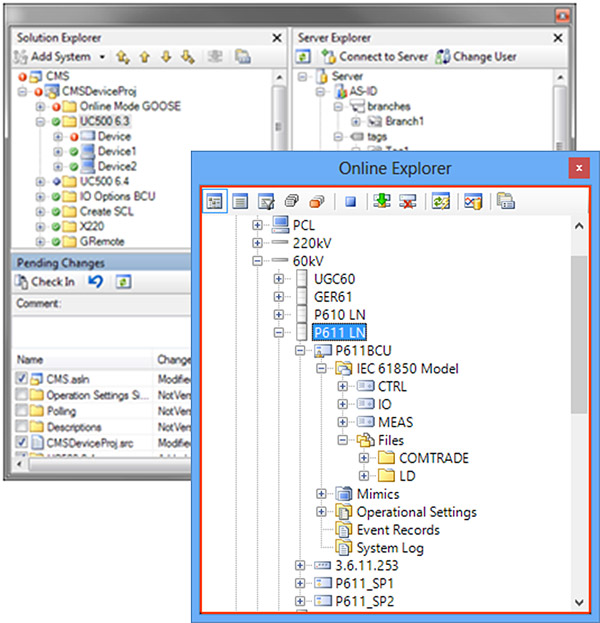
Task: Check the Descriptions checkbox
Action: [23, 427]
